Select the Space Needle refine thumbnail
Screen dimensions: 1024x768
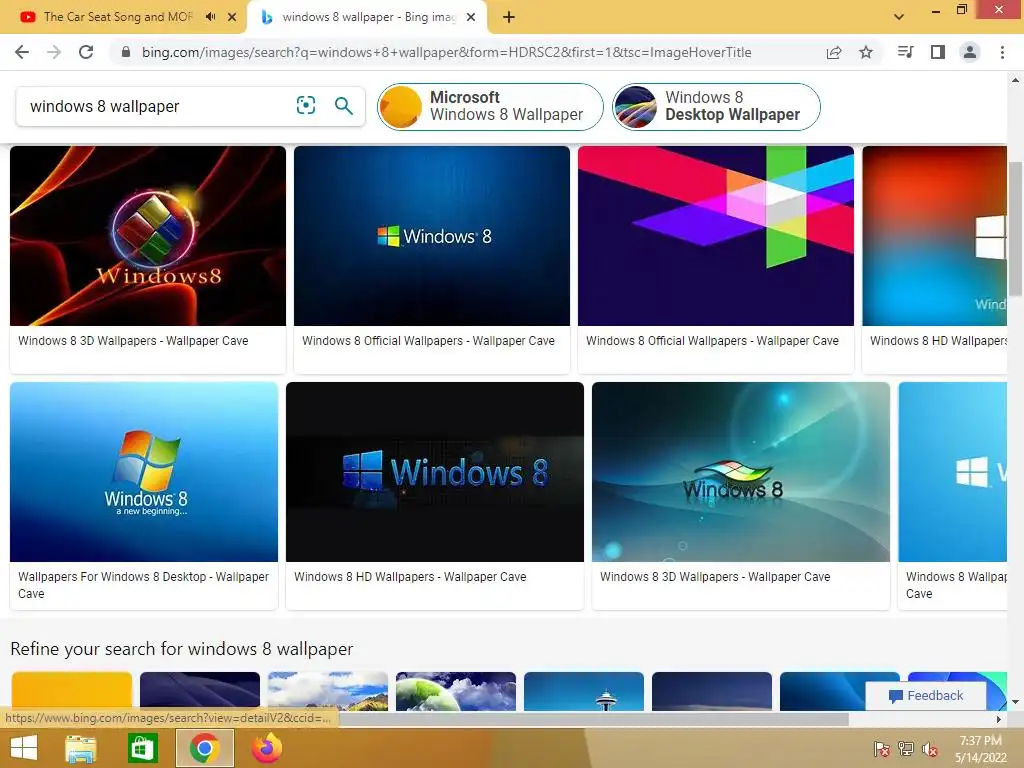click(584, 691)
